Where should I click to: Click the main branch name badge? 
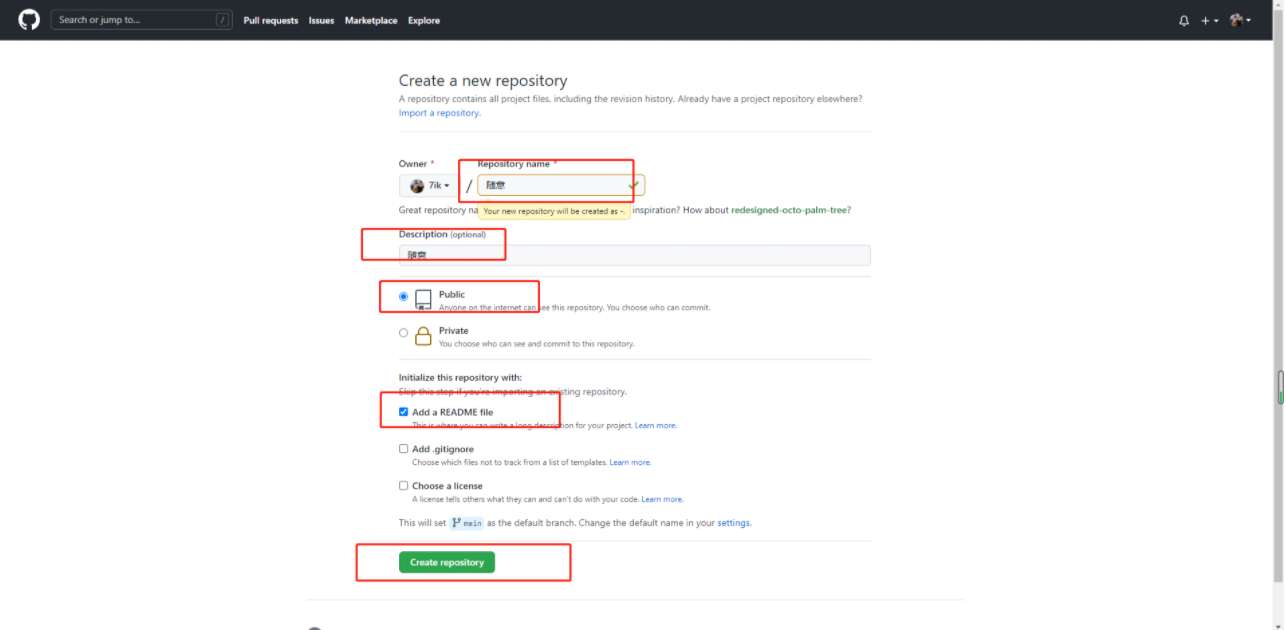click(x=467, y=523)
